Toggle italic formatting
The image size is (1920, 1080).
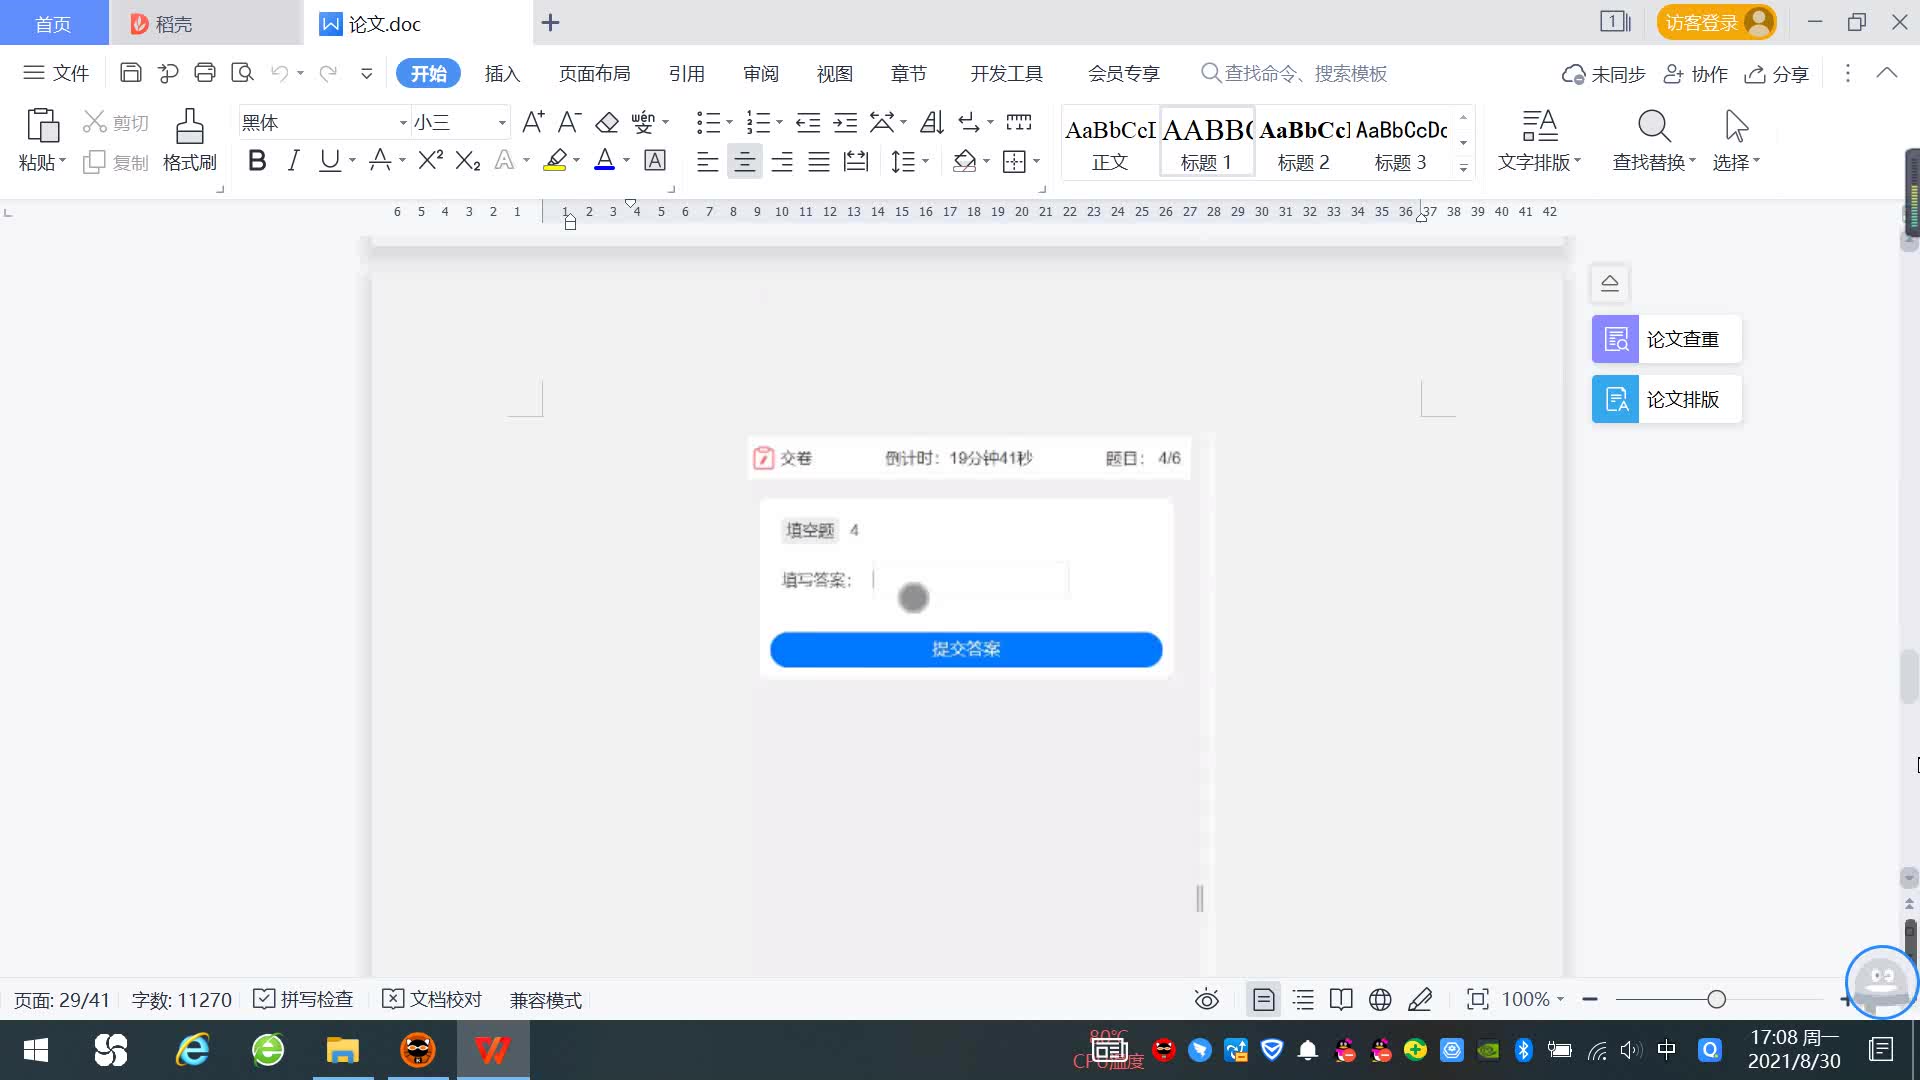[x=293, y=161]
